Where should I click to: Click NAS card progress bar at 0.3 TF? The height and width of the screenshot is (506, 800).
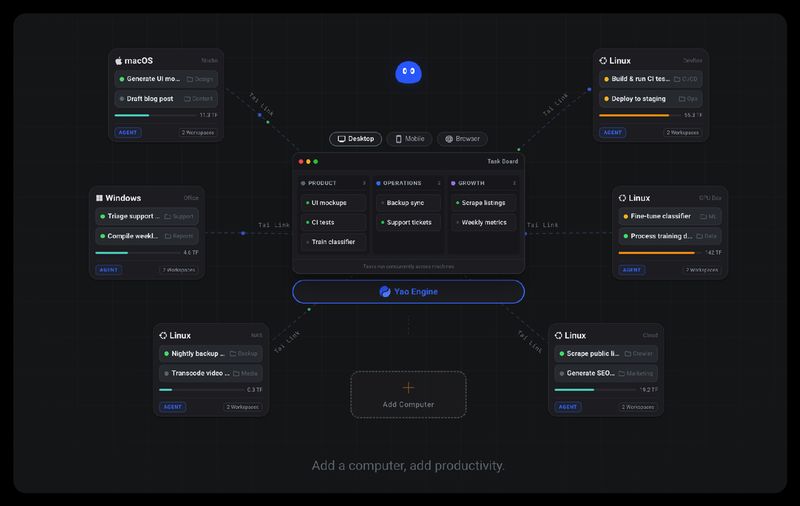pos(201,390)
